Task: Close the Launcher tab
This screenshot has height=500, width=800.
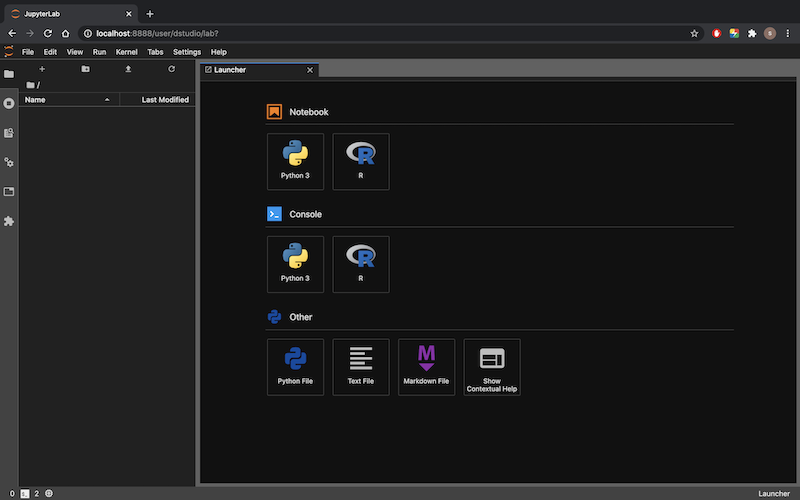Action: point(310,70)
